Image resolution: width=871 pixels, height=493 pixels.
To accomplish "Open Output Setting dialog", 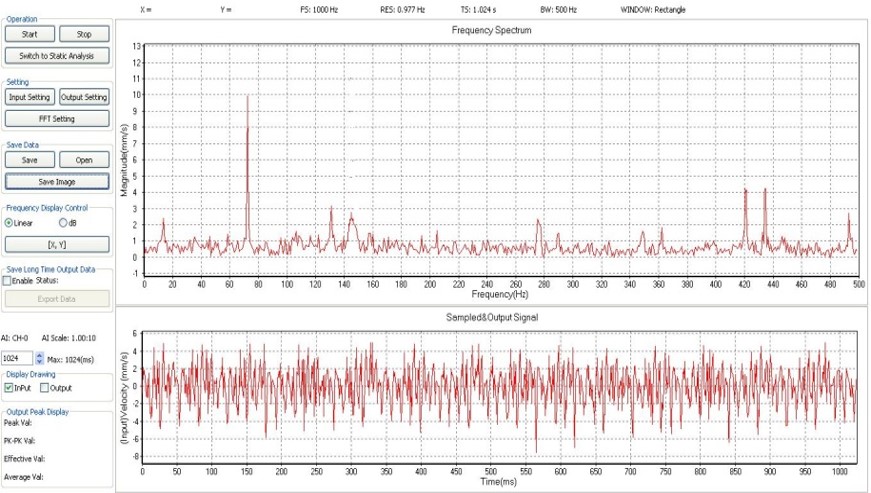I will point(83,97).
